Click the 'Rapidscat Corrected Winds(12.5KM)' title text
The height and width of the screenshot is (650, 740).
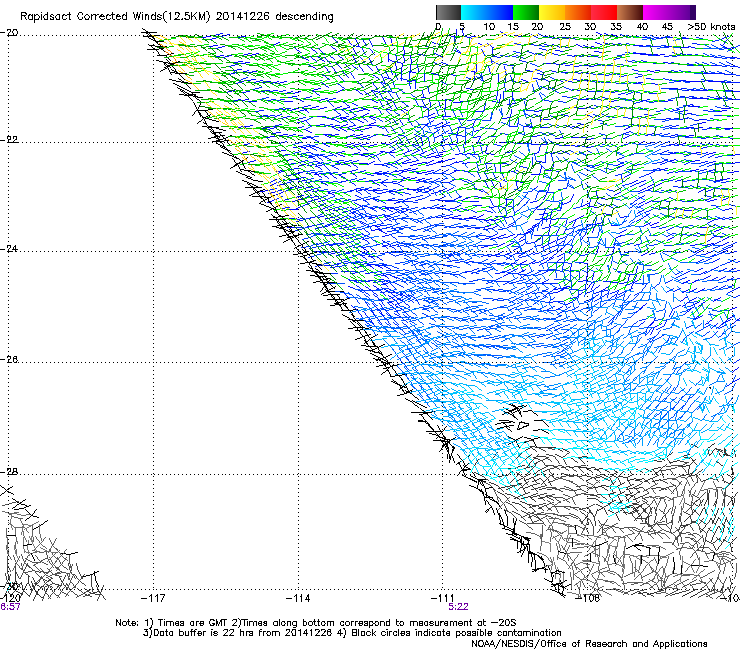click(x=115, y=17)
